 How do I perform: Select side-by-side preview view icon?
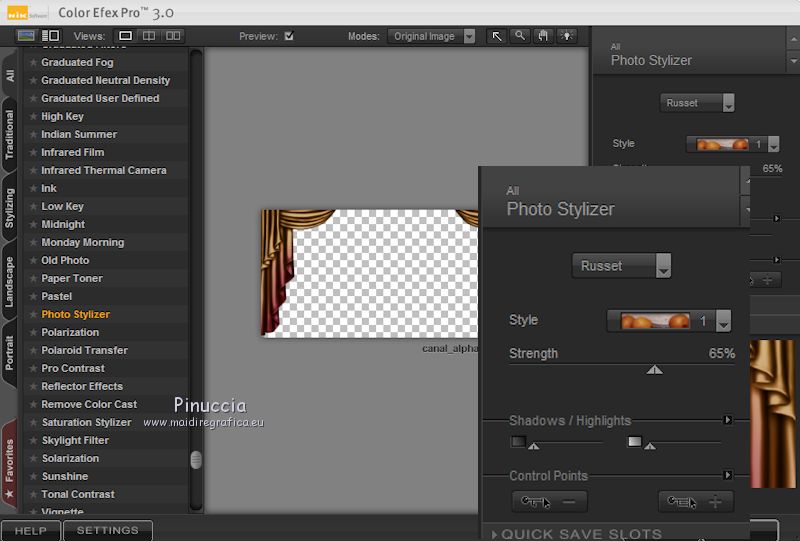(173, 36)
